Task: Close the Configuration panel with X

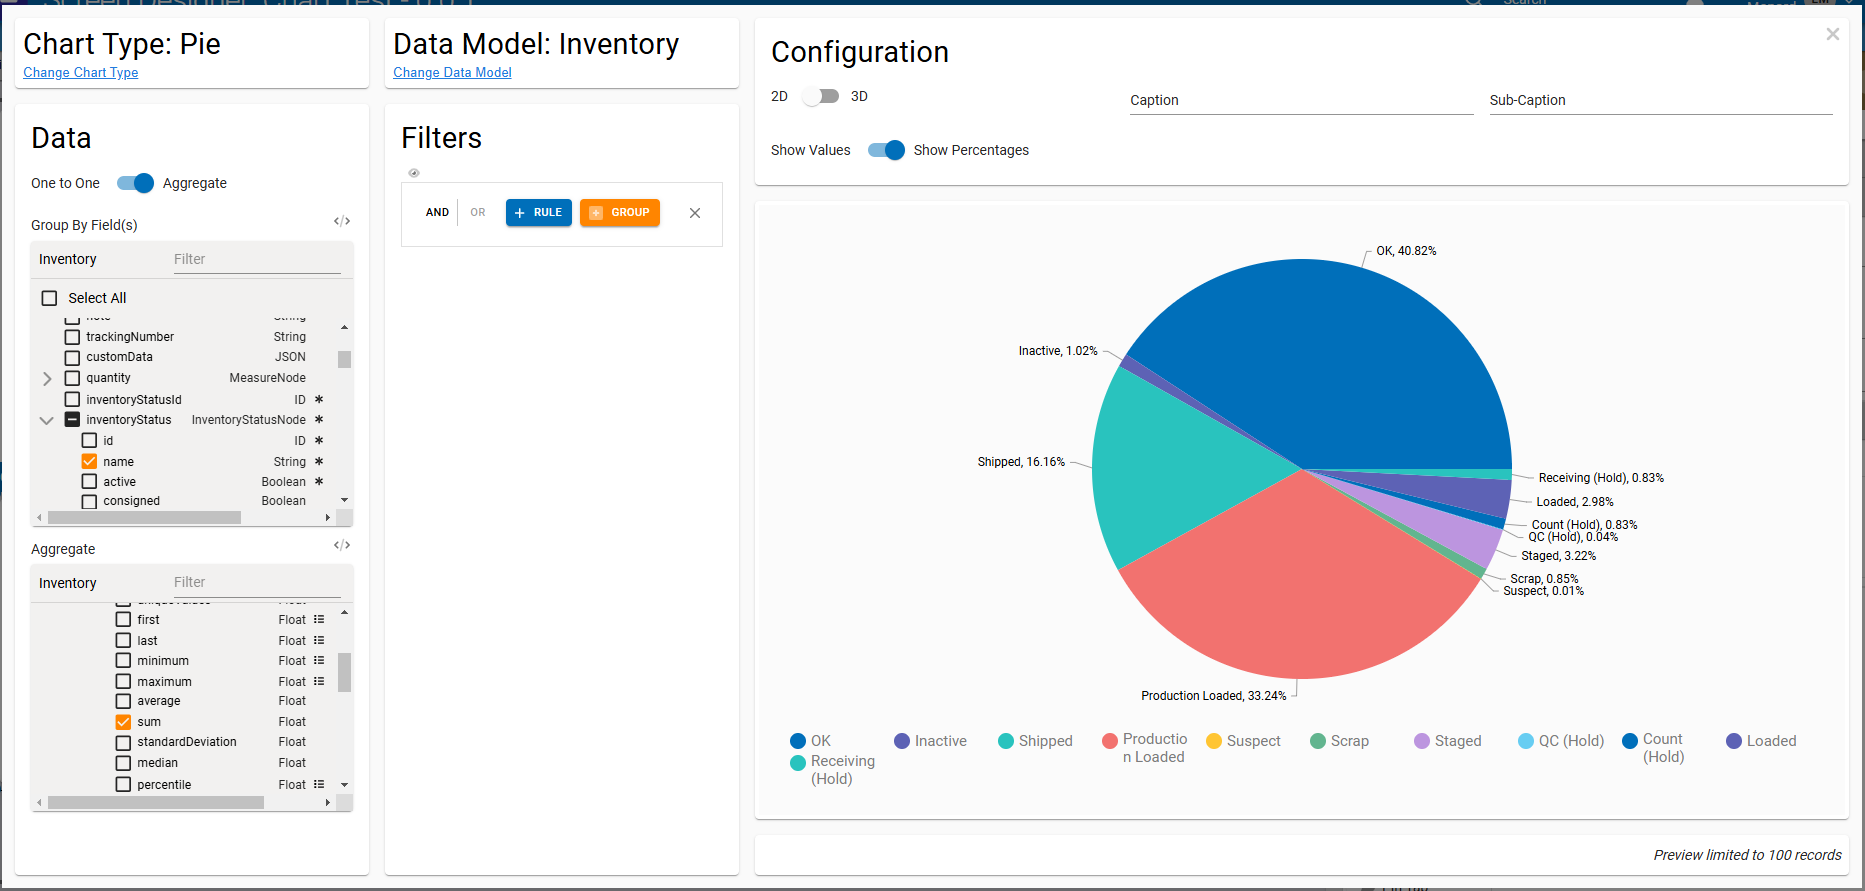Action: tap(1833, 34)
